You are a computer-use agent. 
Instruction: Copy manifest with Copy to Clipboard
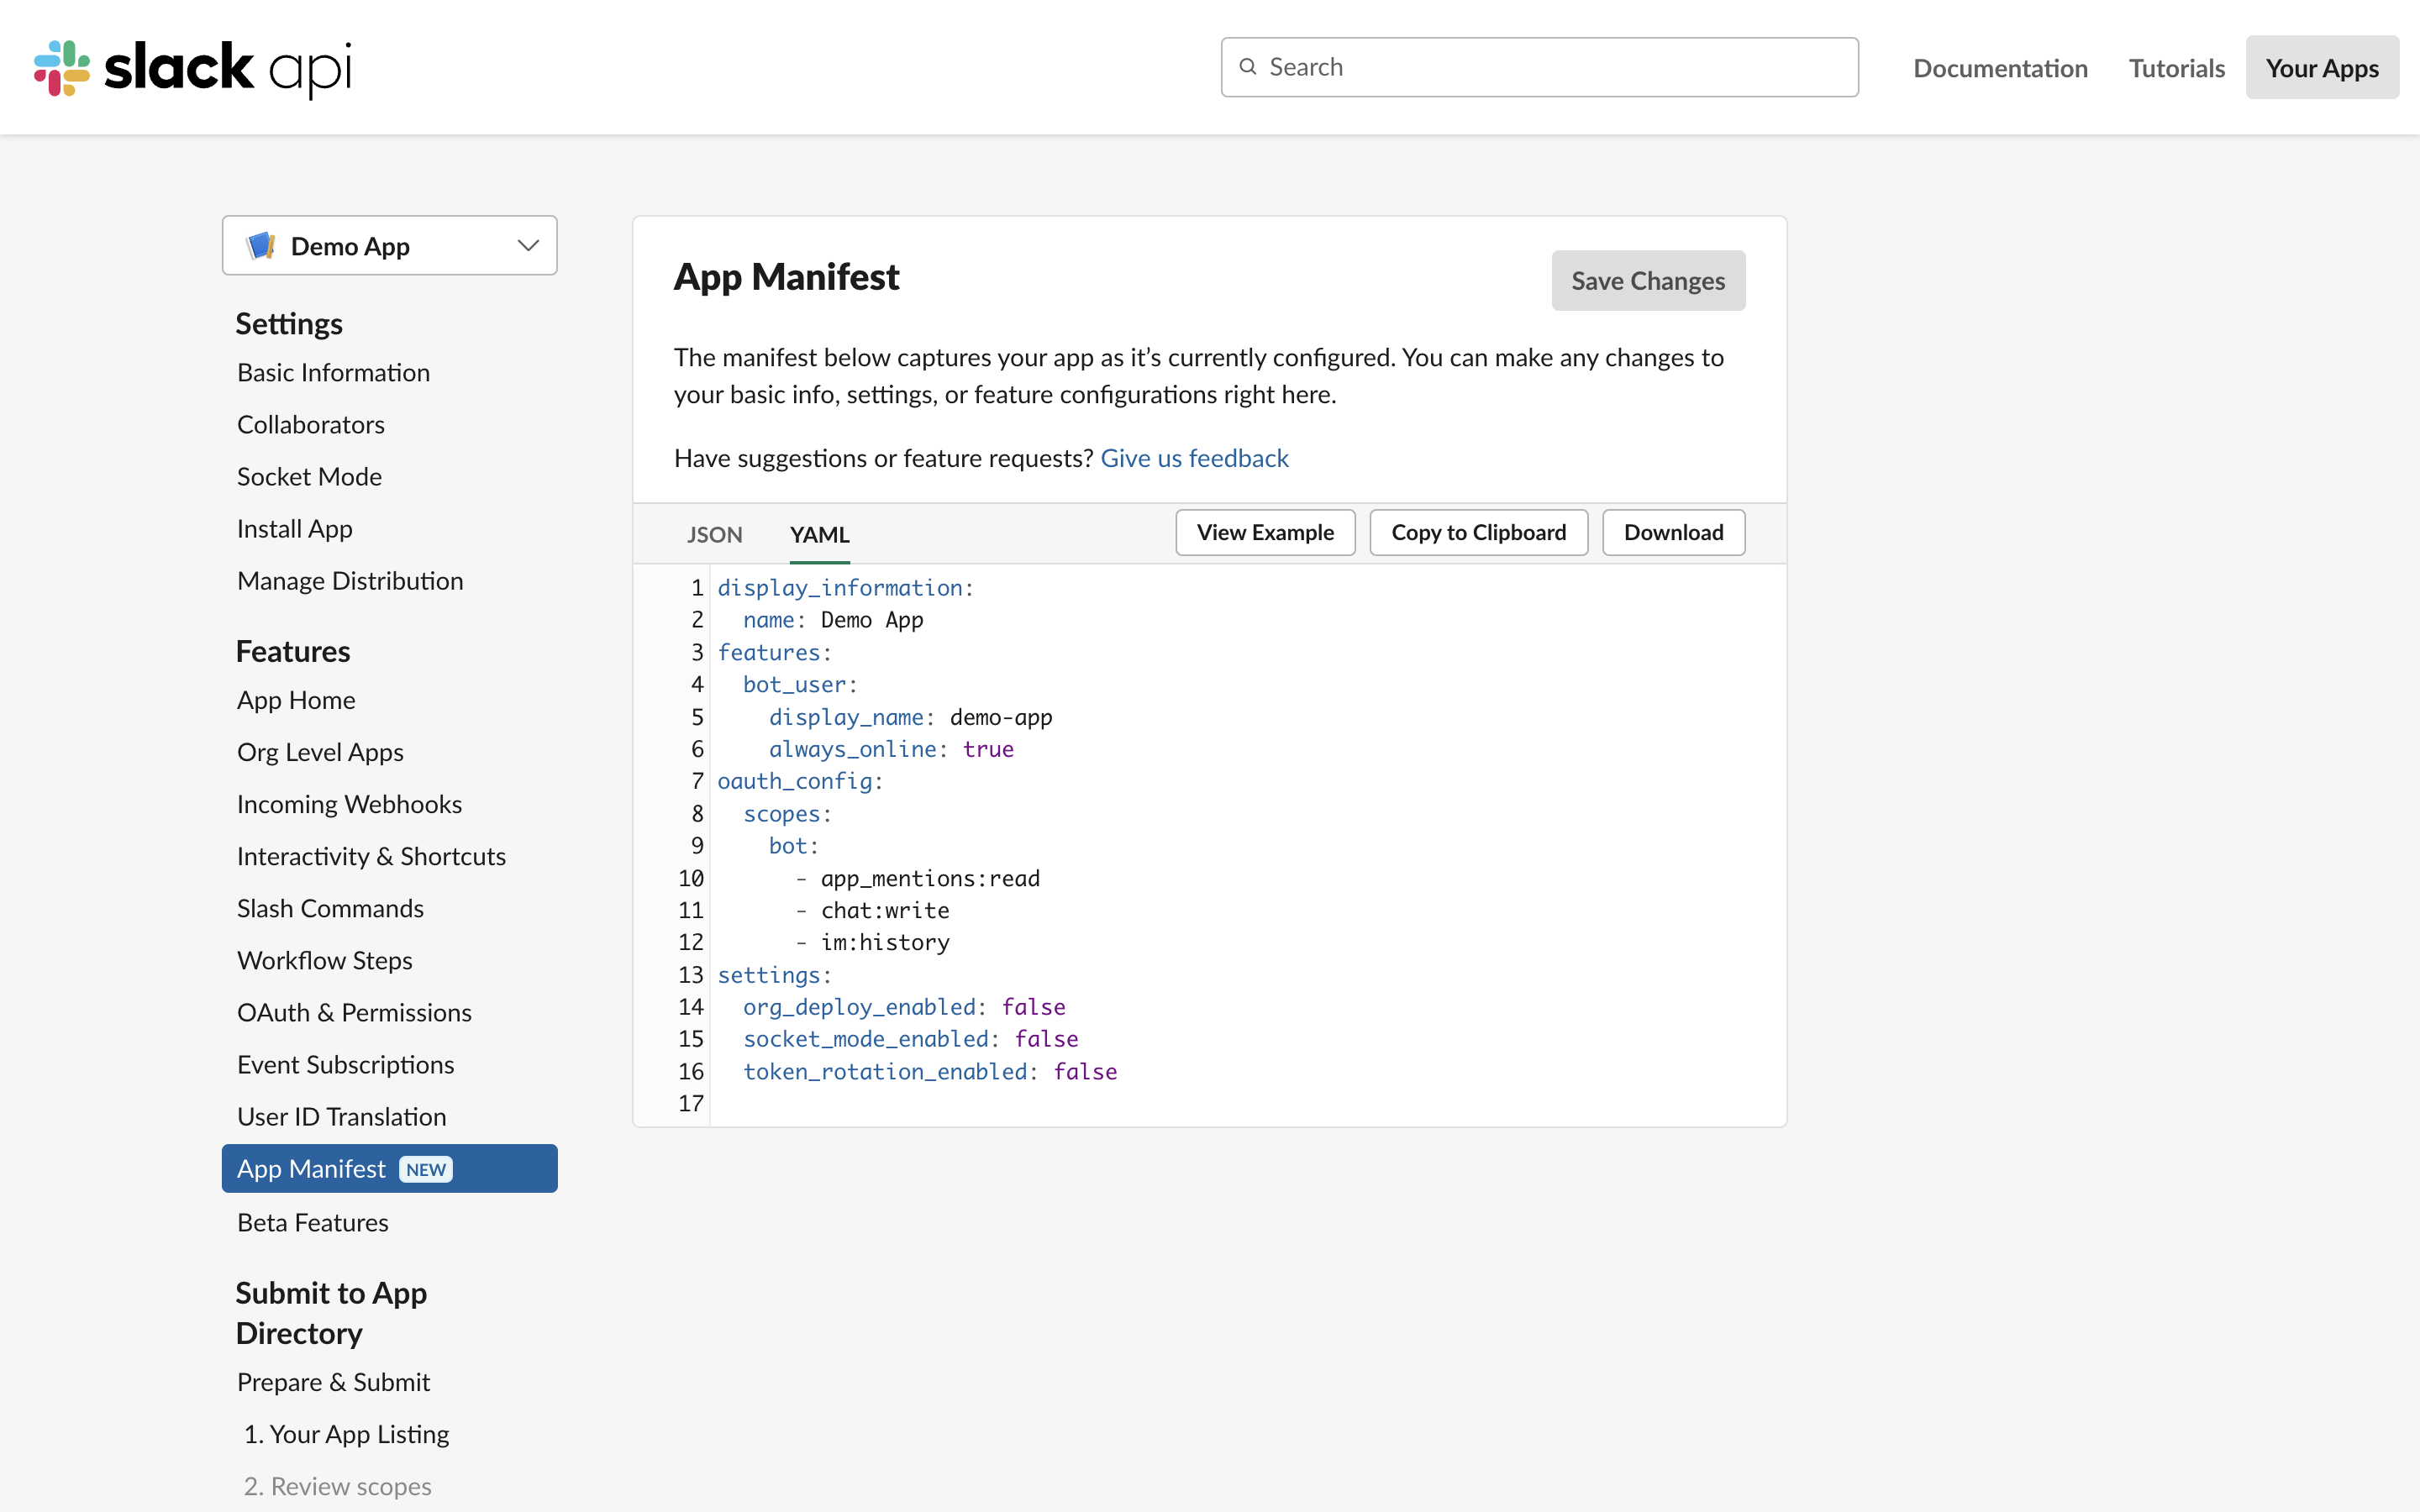1478,532
